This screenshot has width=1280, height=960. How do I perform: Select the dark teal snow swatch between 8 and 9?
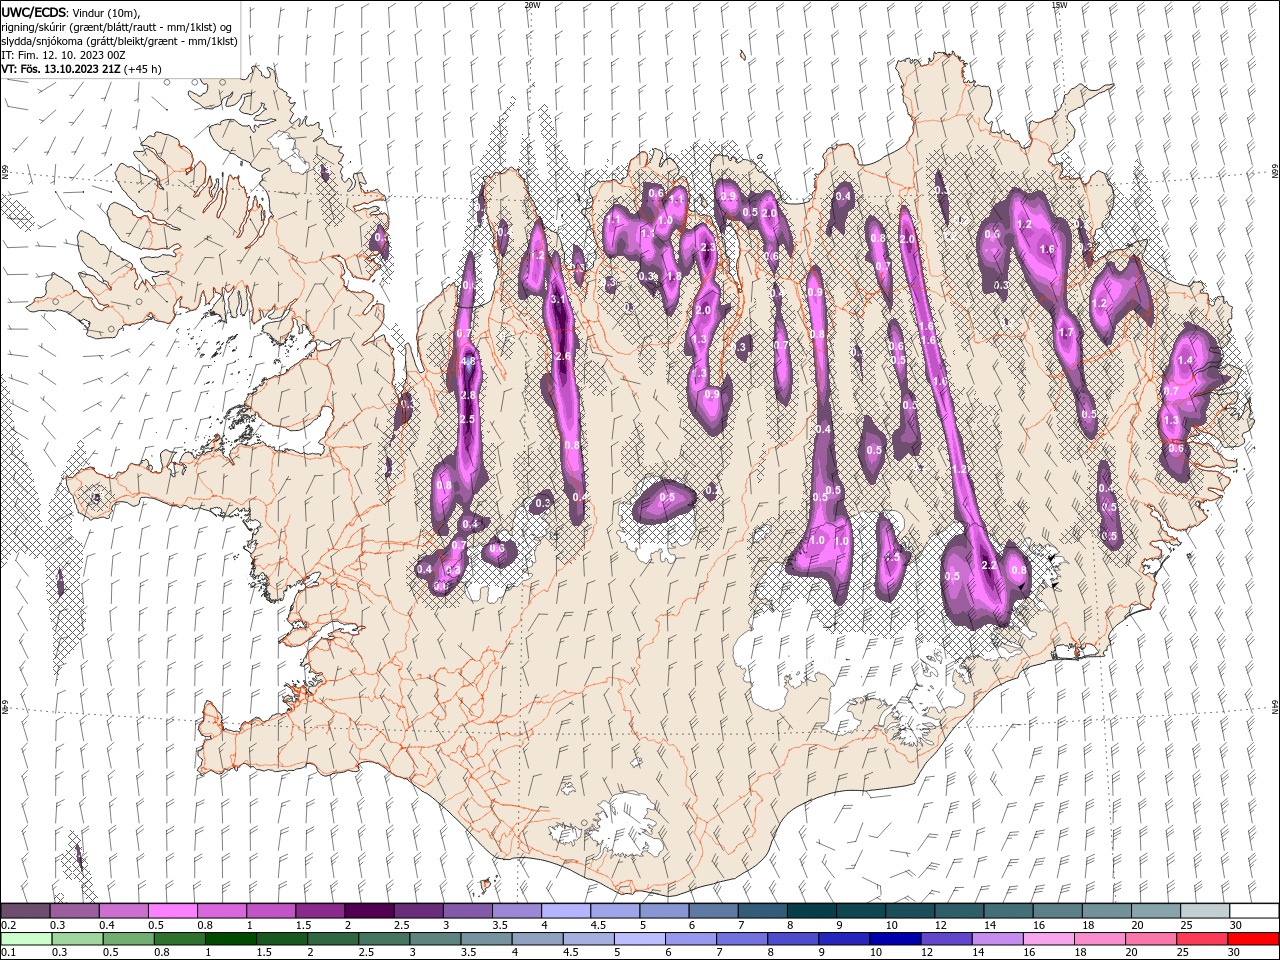[x=810, y=911]
